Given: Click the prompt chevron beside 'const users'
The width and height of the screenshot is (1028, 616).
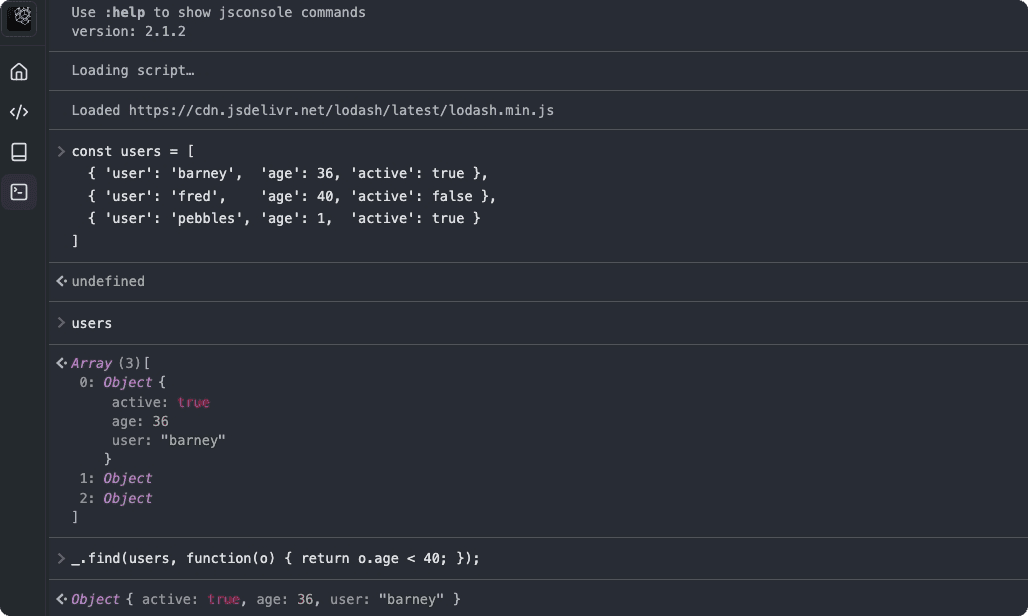Looking at the screenshot, I should coord(61,151).
